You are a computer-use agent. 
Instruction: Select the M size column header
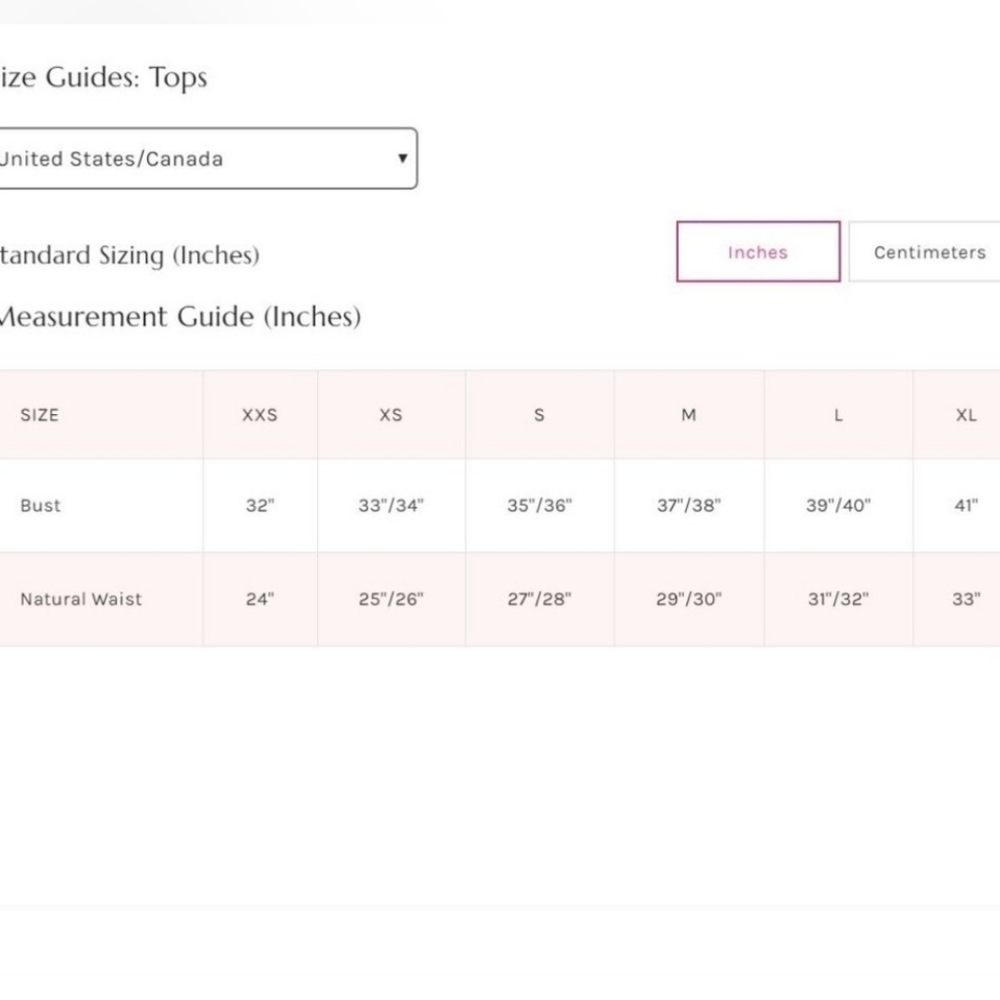689,415
